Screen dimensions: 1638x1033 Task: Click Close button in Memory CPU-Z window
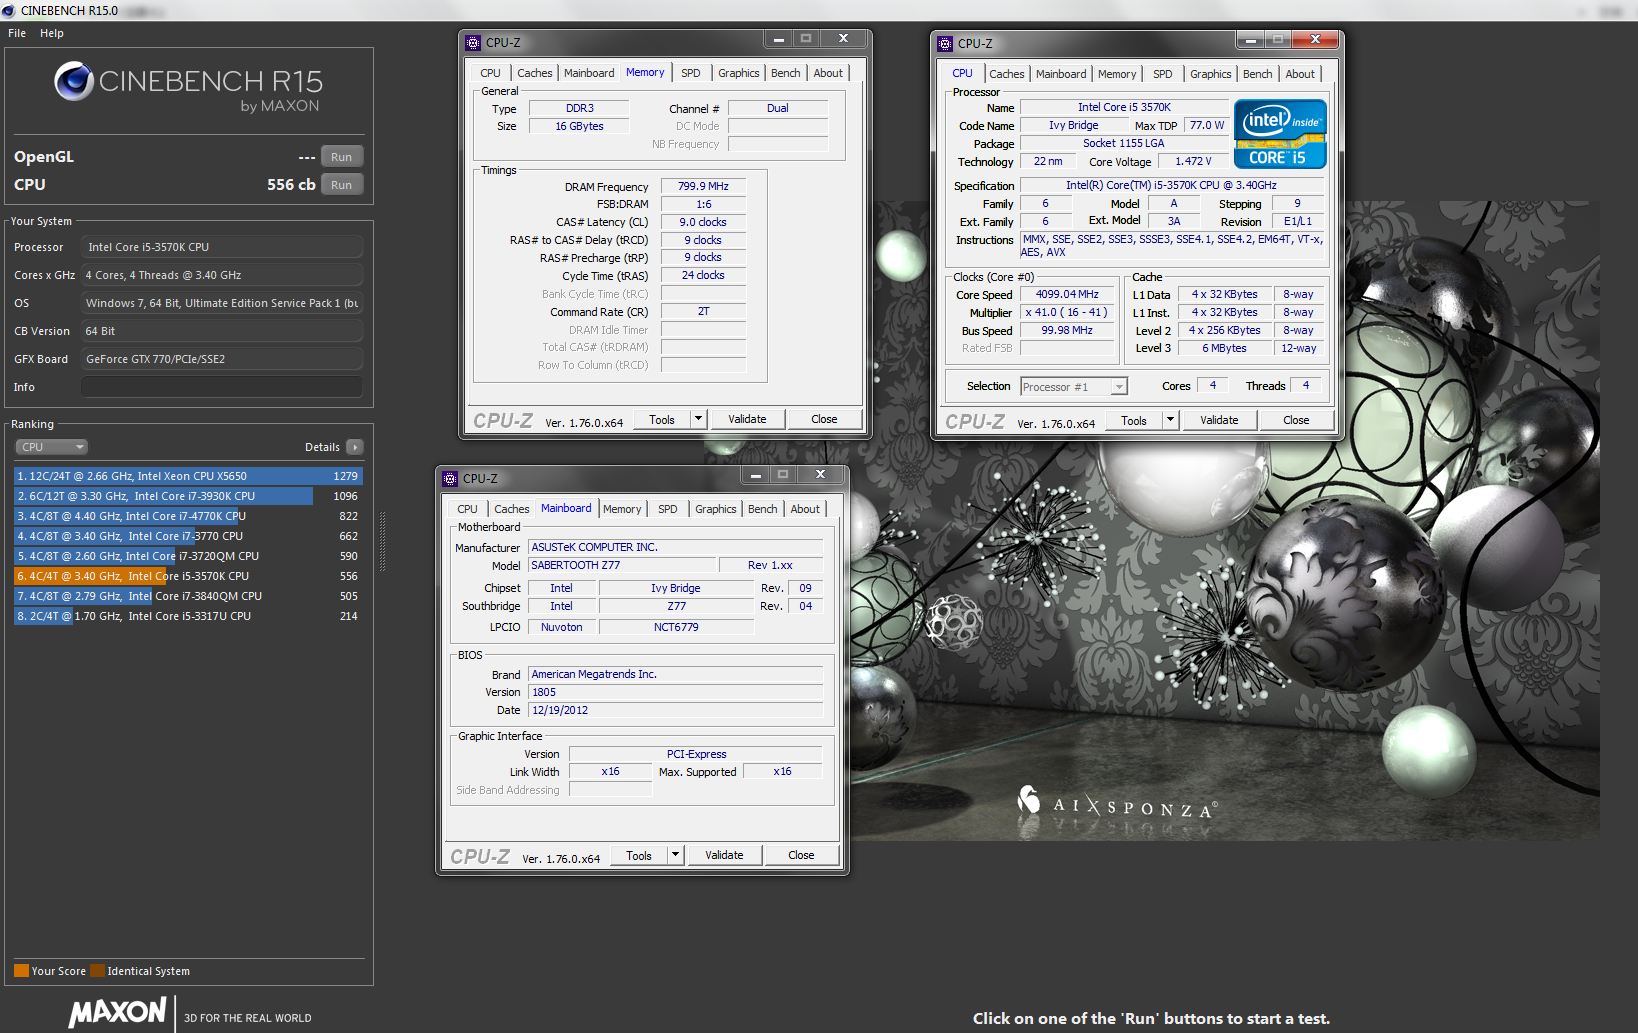pyautogui.click(x=824, y=420)
